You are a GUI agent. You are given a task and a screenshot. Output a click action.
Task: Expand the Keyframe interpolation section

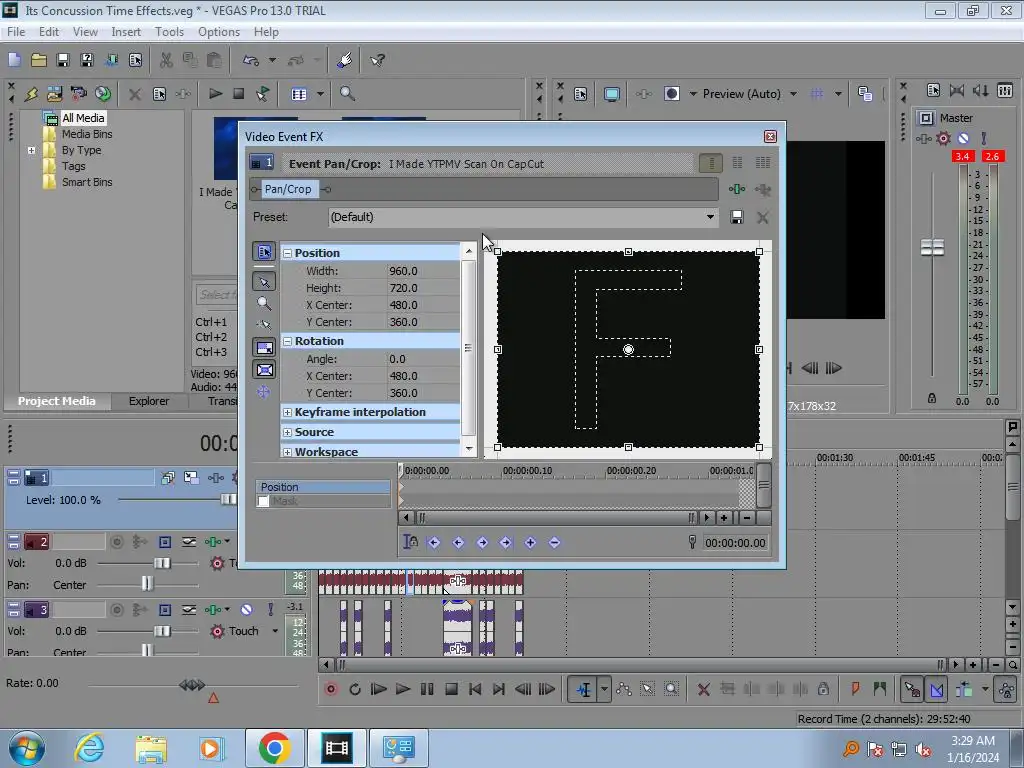point(287,412)
